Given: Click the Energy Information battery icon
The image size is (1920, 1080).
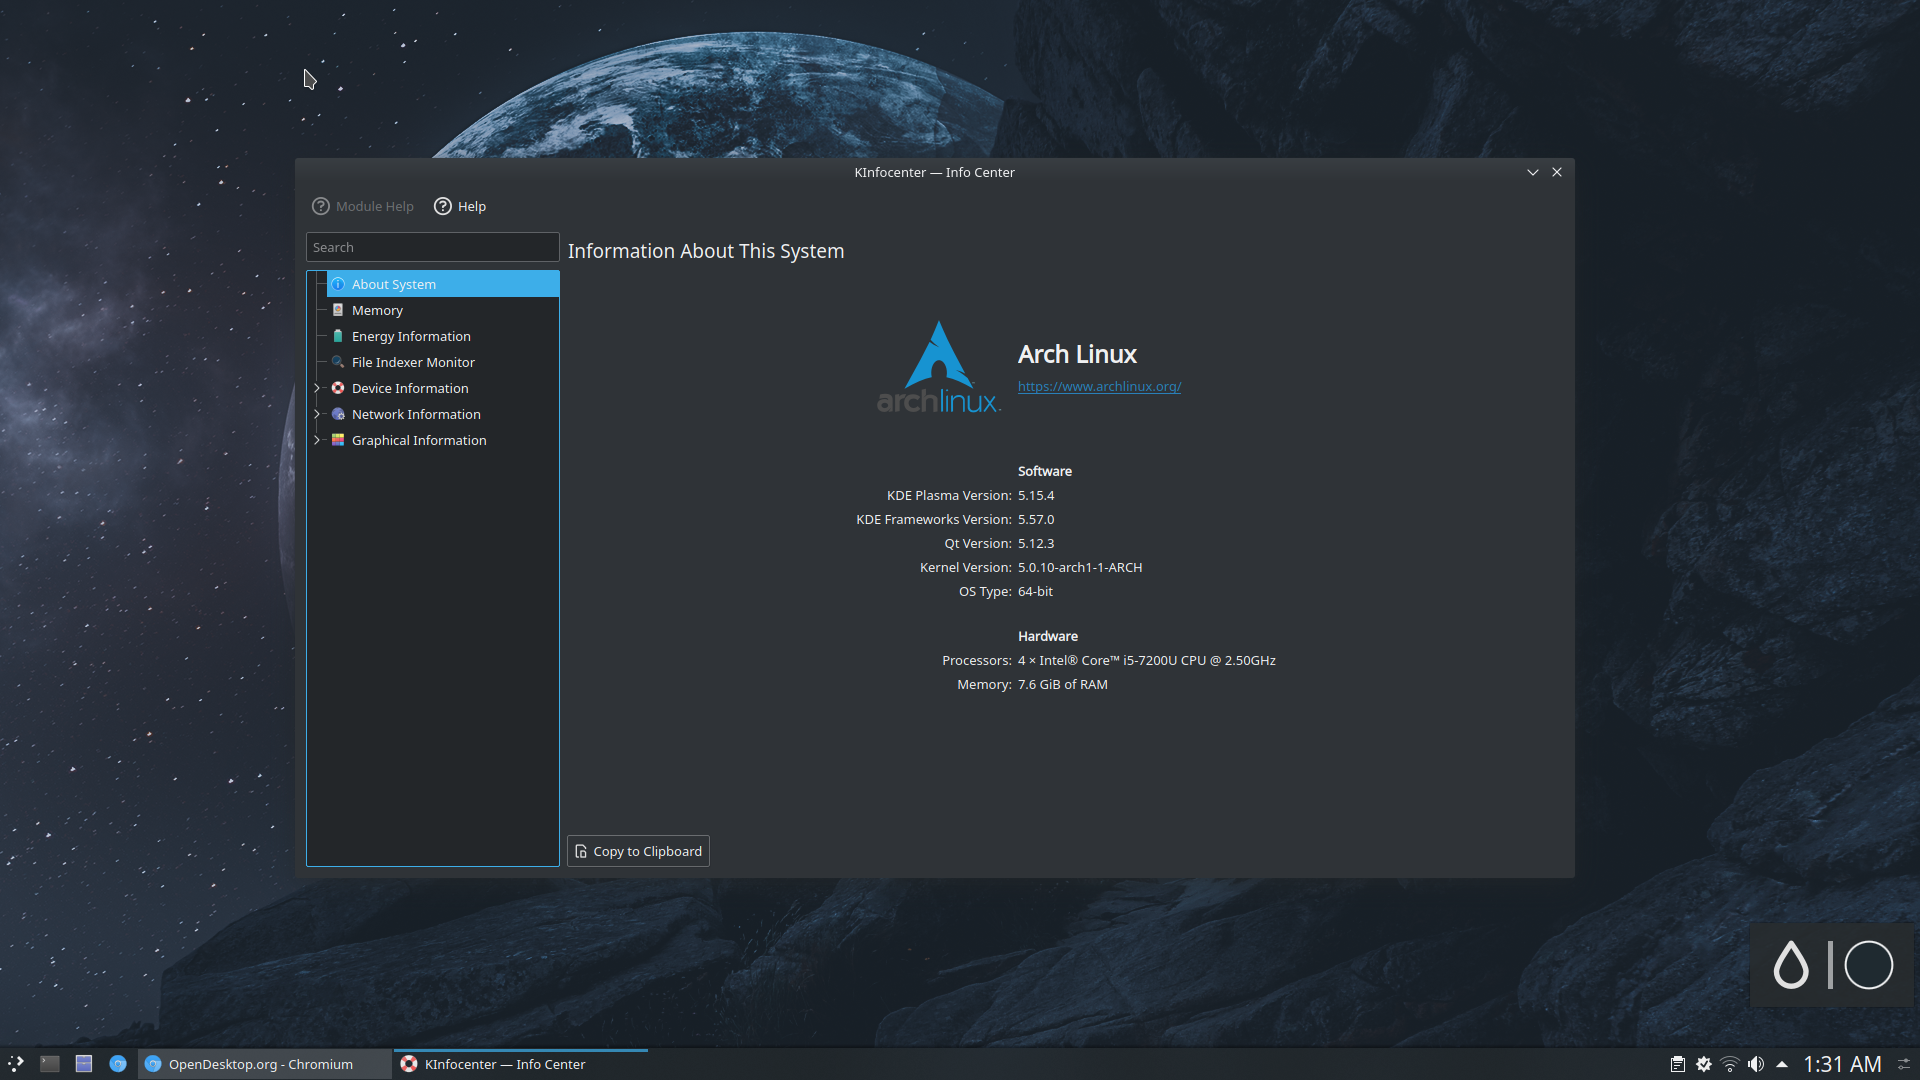Looking at the screenshot, I should coord(338,336).
